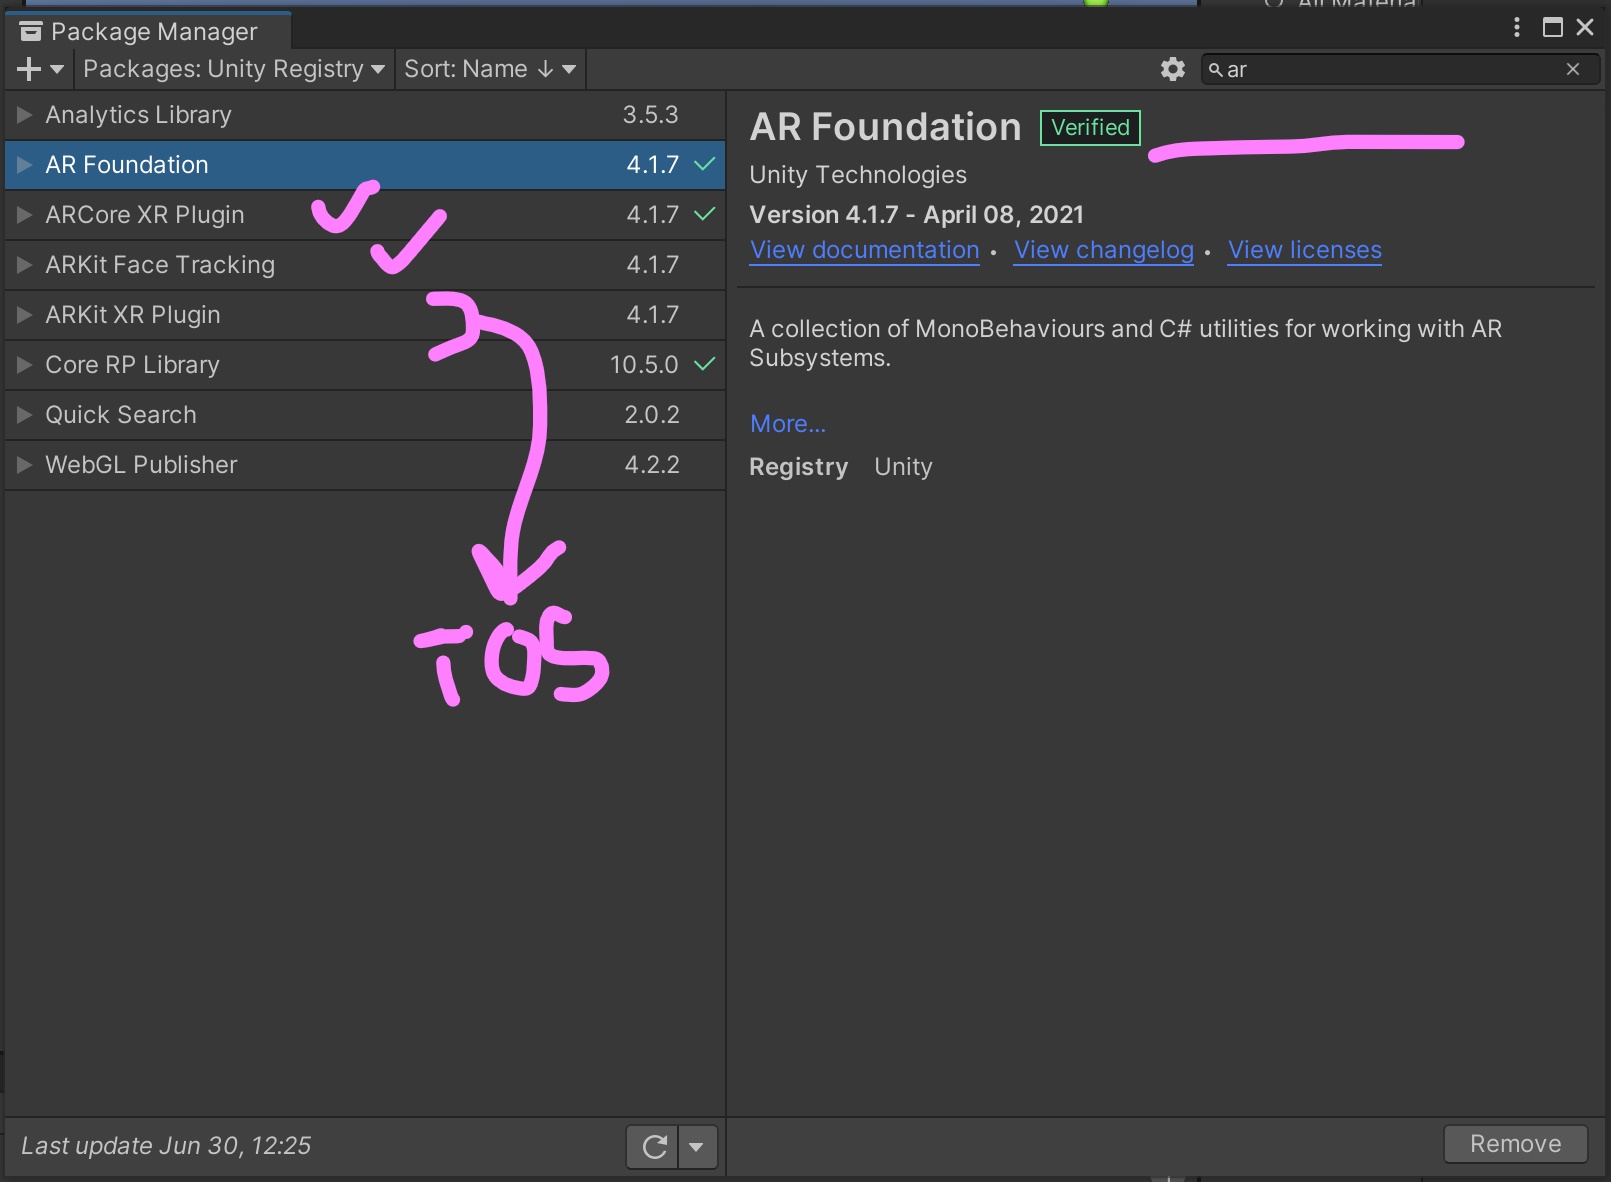Click Last update Jun 30 status text
The width and height of the screenshot is (1611, 1182).
[166, 1146]
